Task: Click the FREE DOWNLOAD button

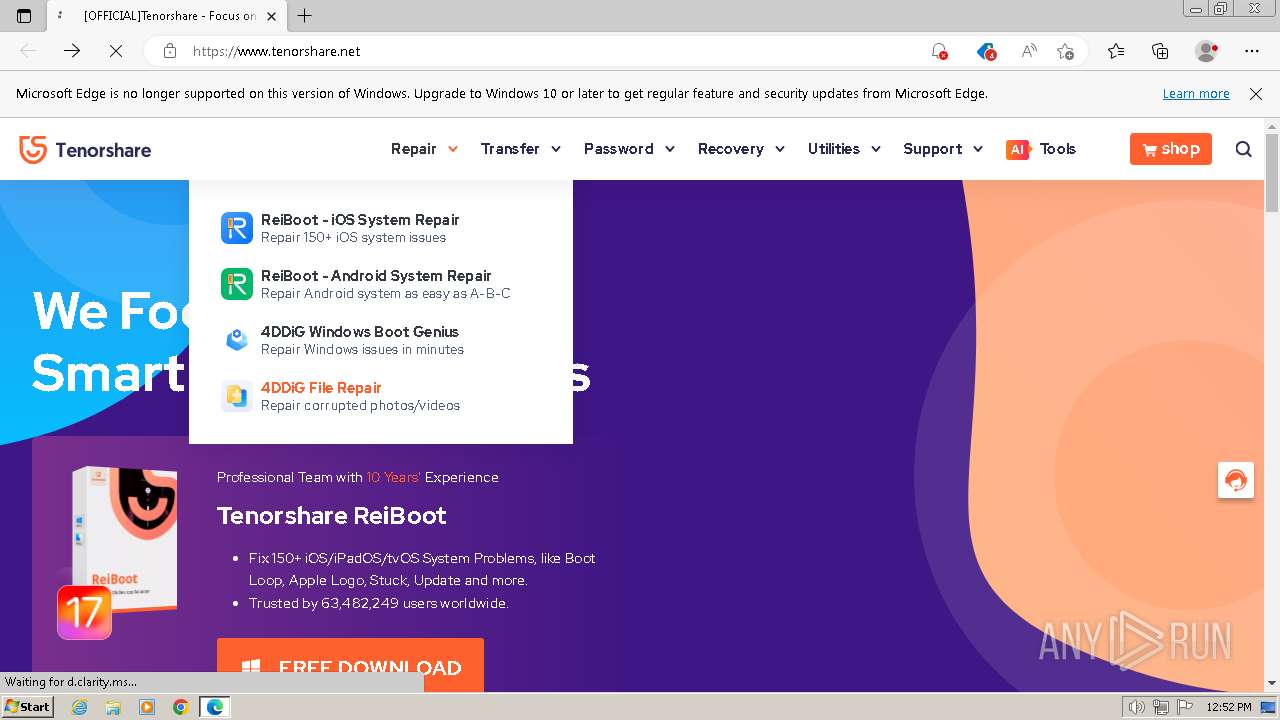Action: pyautogui.click(x=350, y=665)
